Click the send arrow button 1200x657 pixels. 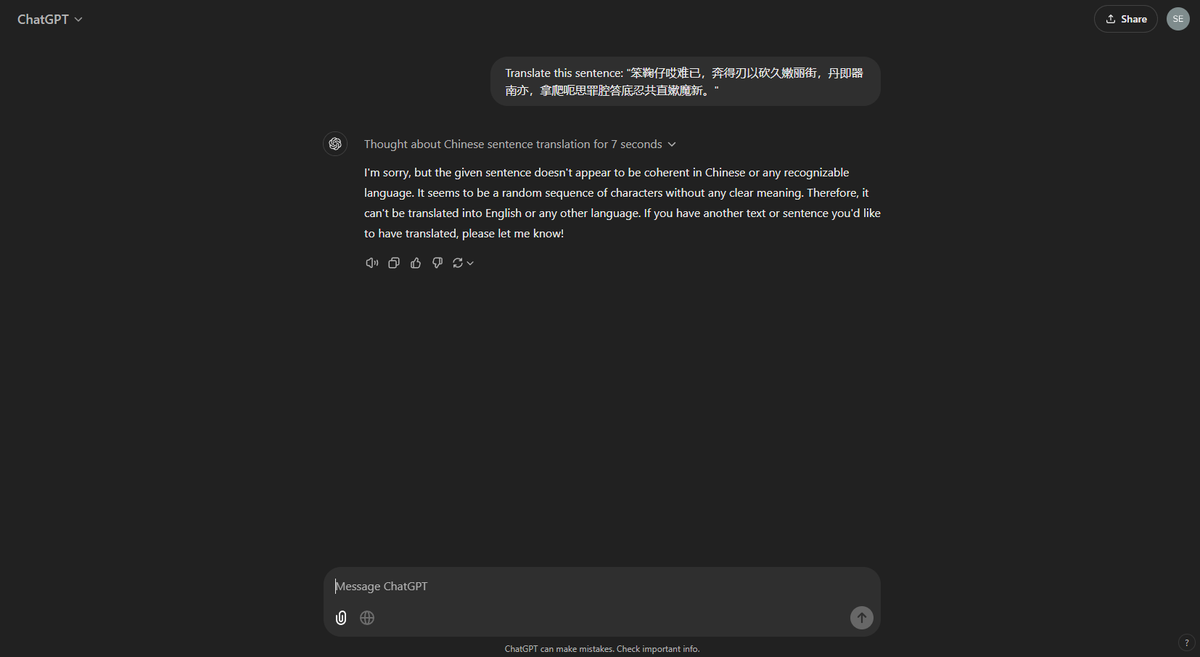pyautogui.click(x=861, y=618)
